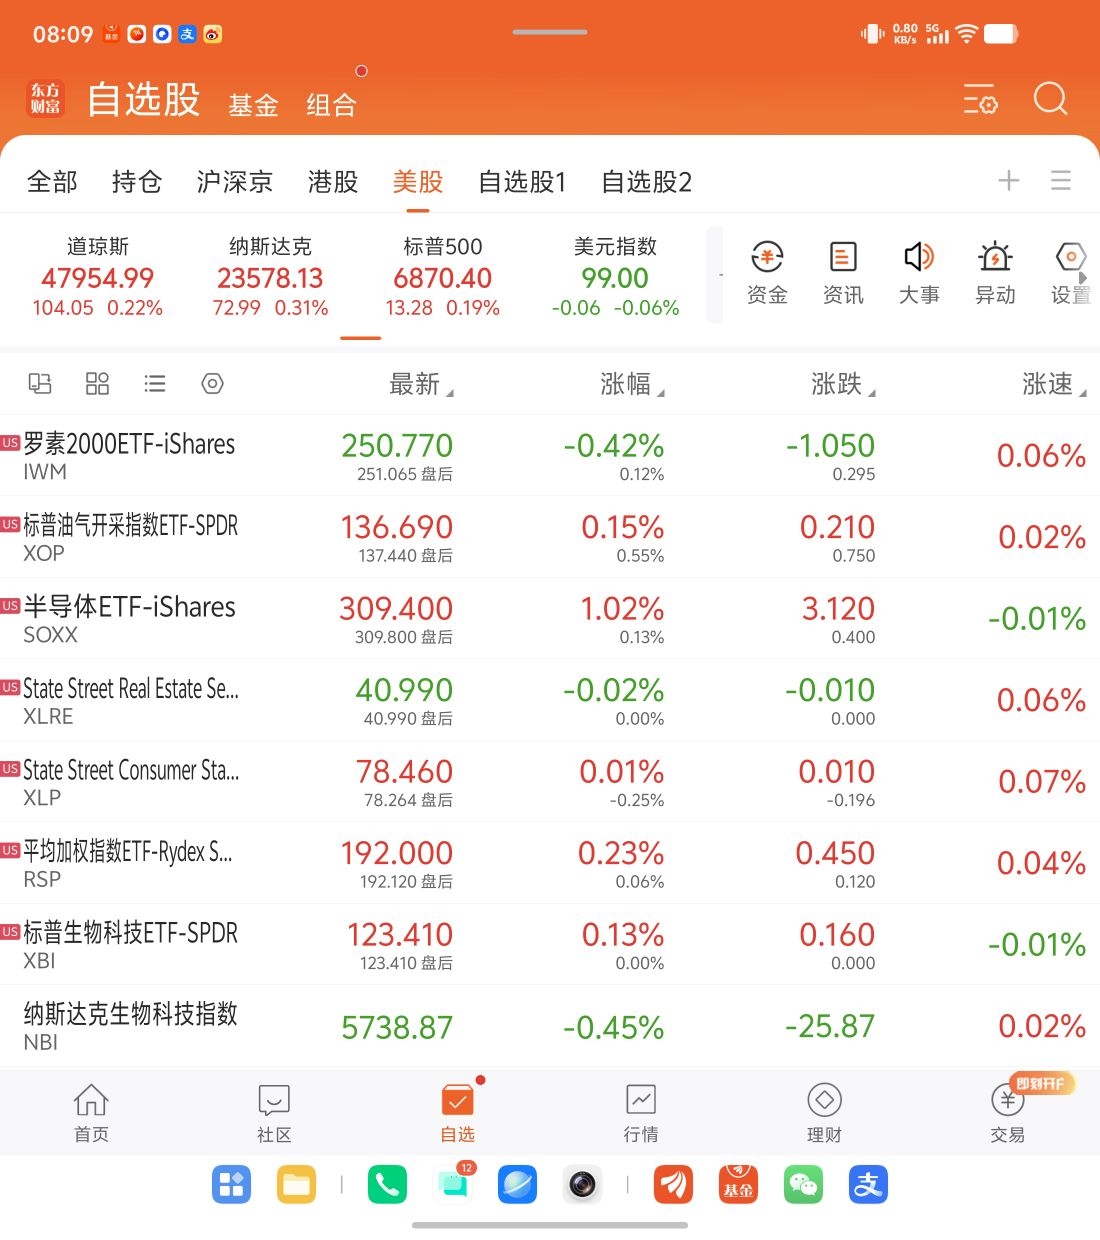Sort by 涨跌 change column
Image resolution: width=1100 pixels, height=1240 pixels.
point(843,384)
